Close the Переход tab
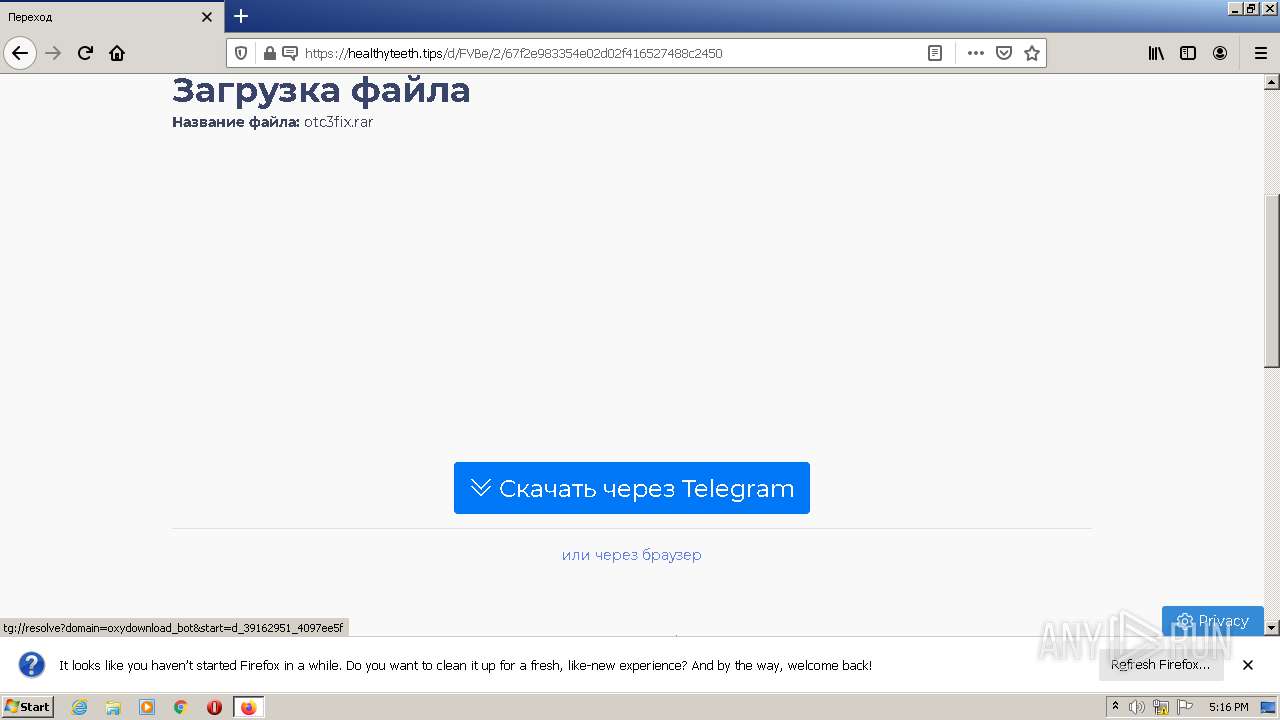 coord(207,17)
